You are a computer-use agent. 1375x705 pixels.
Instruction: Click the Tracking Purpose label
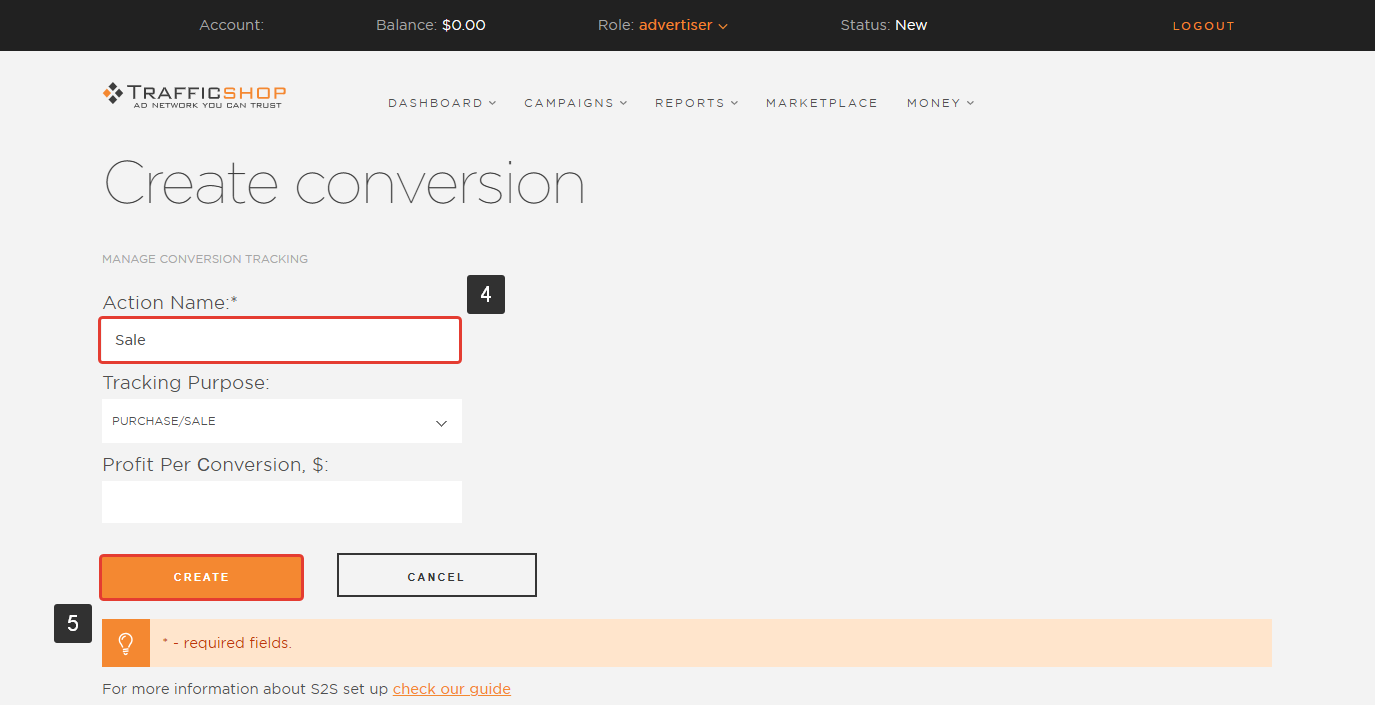click(x=186, y=383)
